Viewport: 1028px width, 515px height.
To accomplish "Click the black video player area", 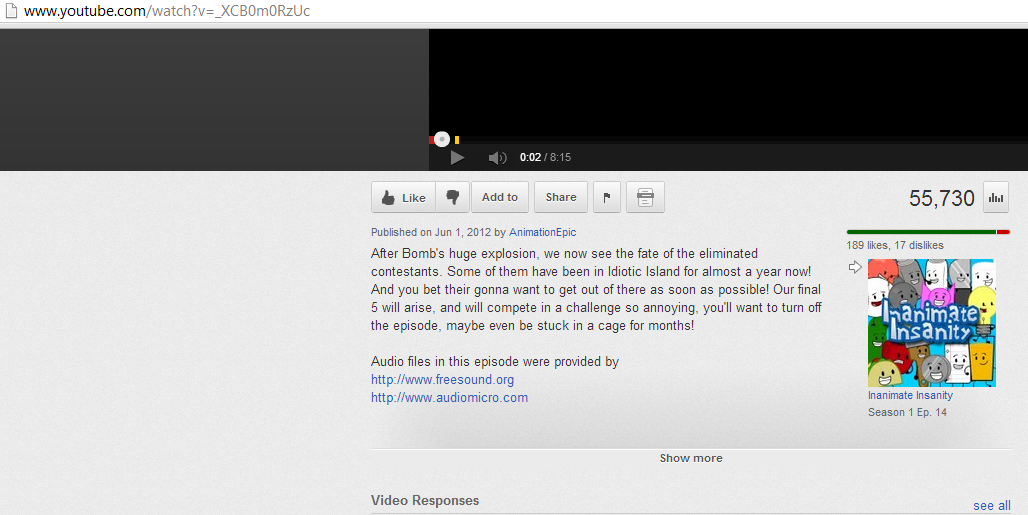I will coord(728,82).
